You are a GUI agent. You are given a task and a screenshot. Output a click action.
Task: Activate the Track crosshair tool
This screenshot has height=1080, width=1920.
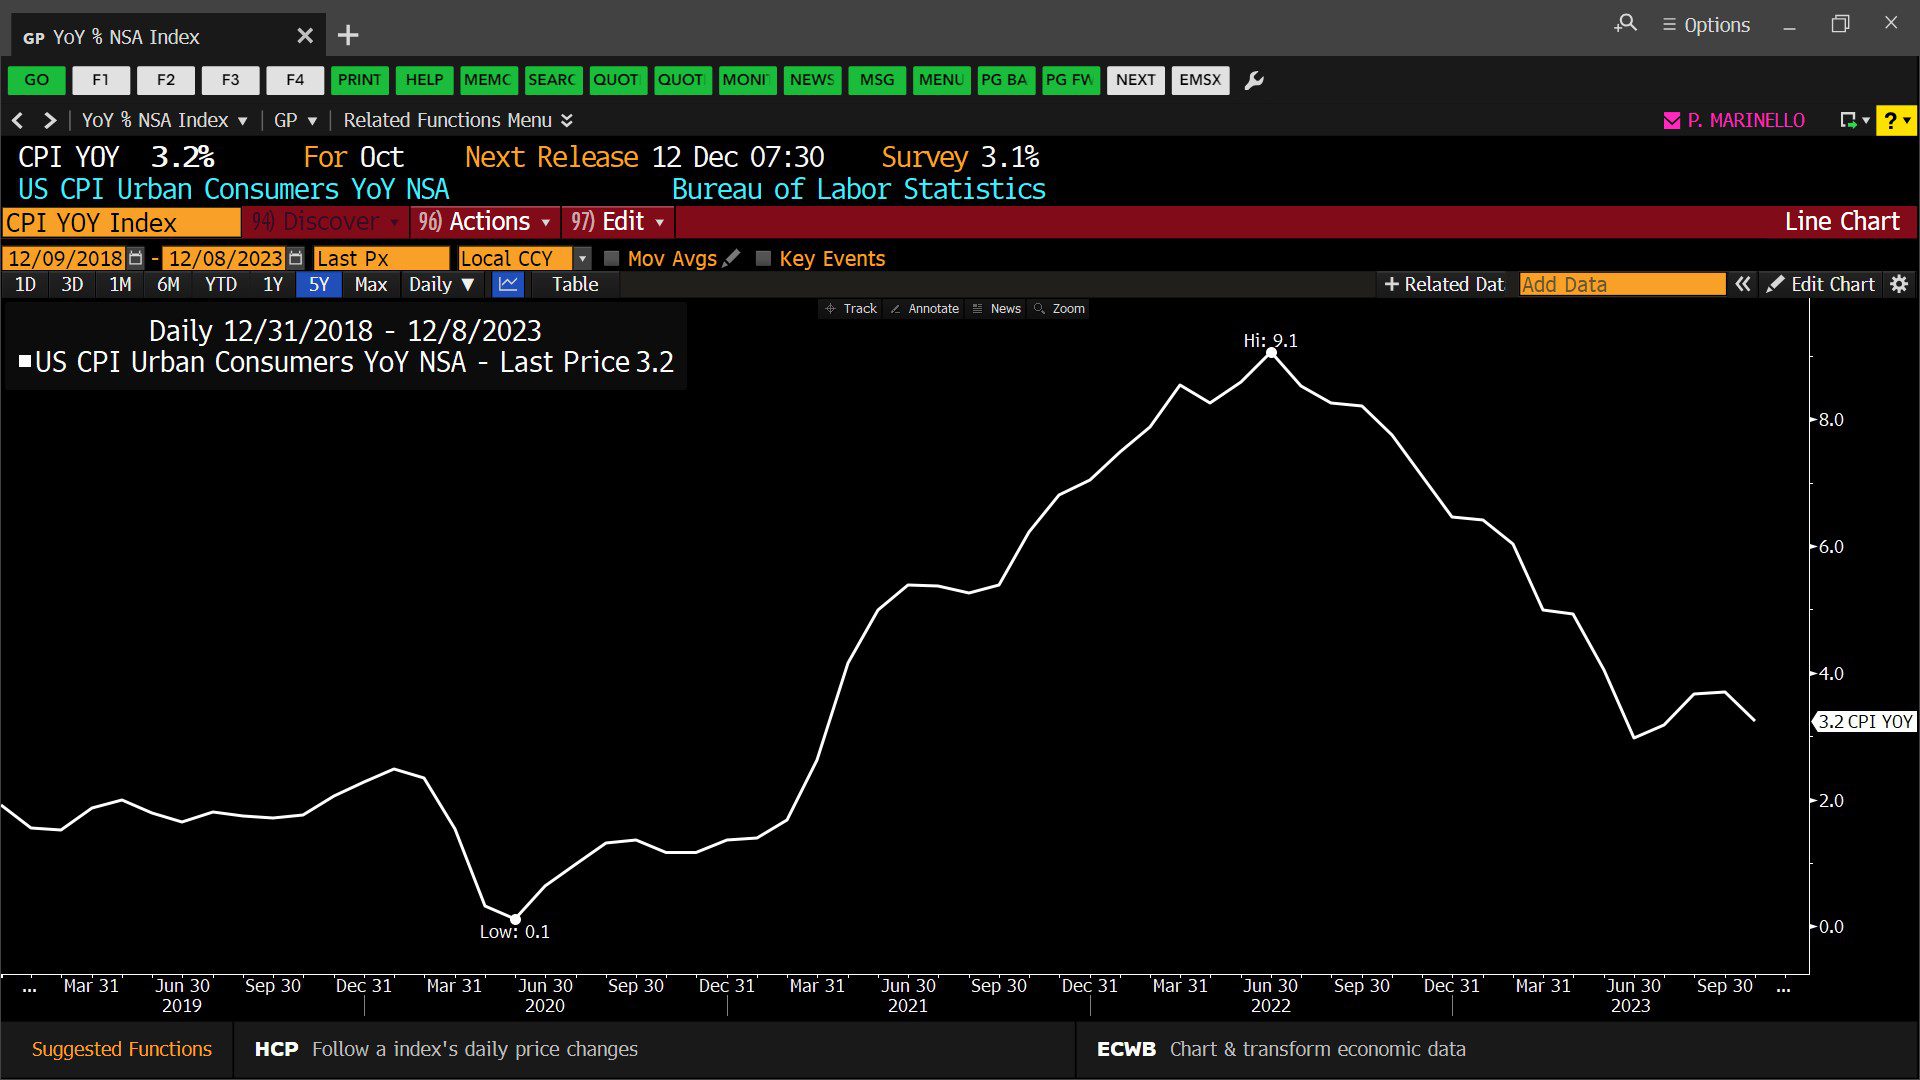(851, 309)
